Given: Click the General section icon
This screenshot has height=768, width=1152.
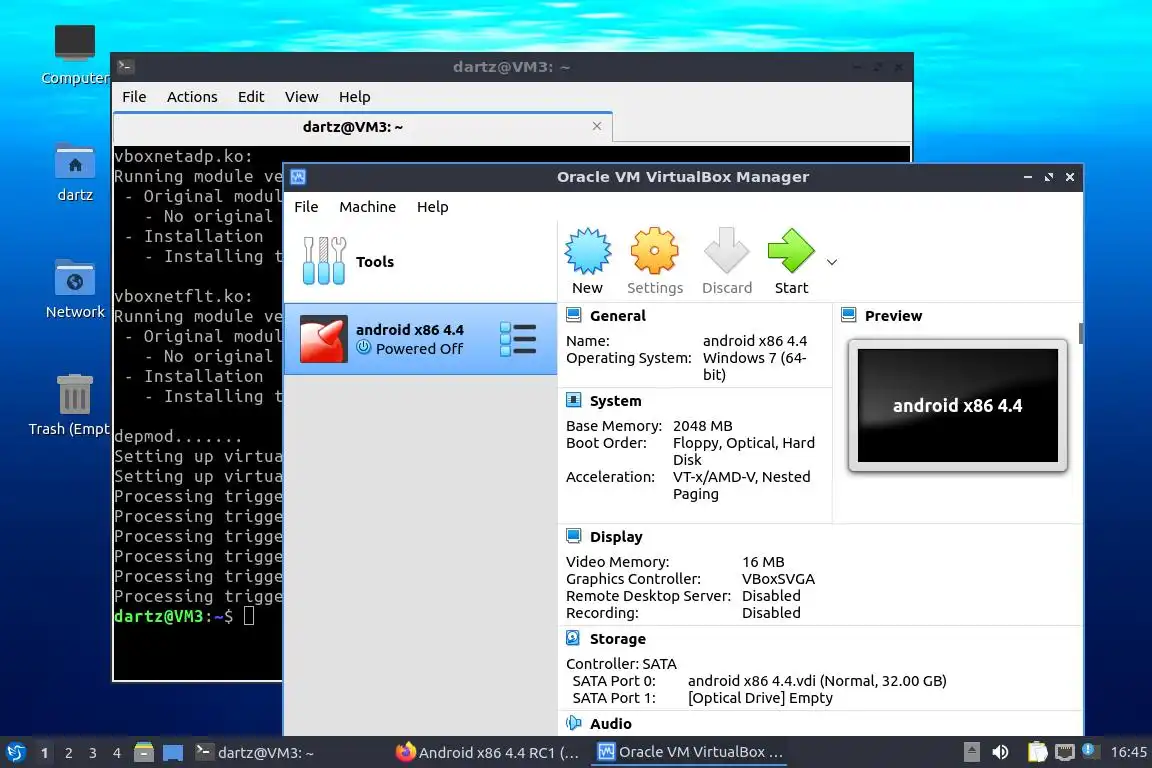Looking at the screenshot, I should 574,315.
